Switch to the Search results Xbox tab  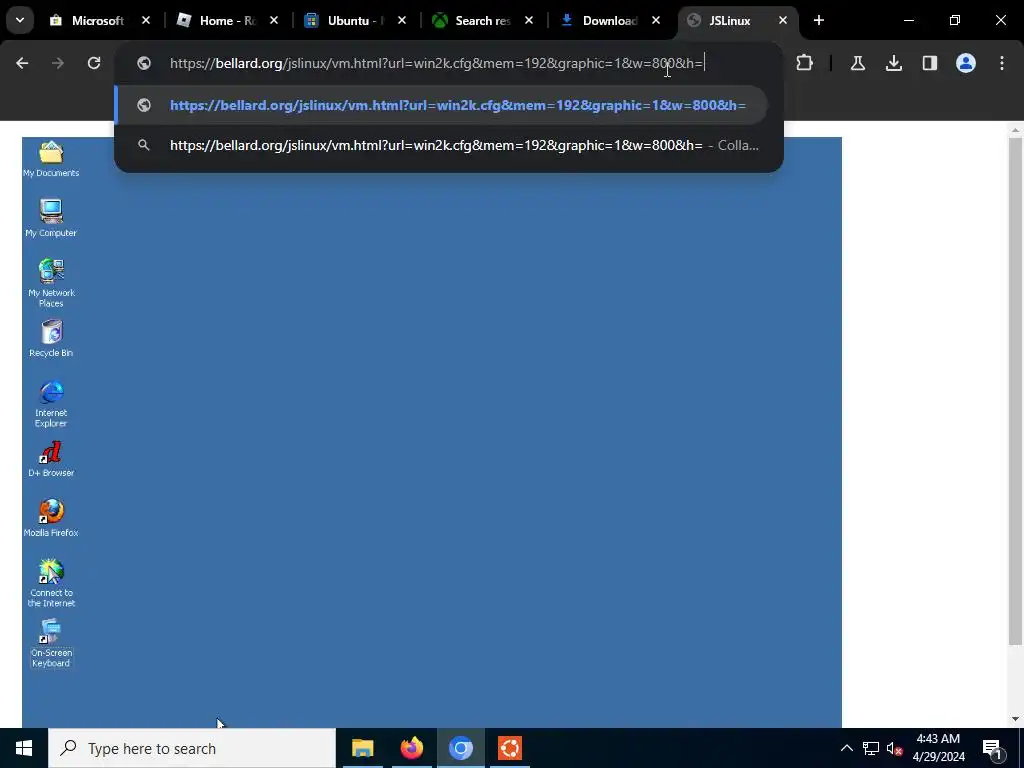(x=483, y=20)
